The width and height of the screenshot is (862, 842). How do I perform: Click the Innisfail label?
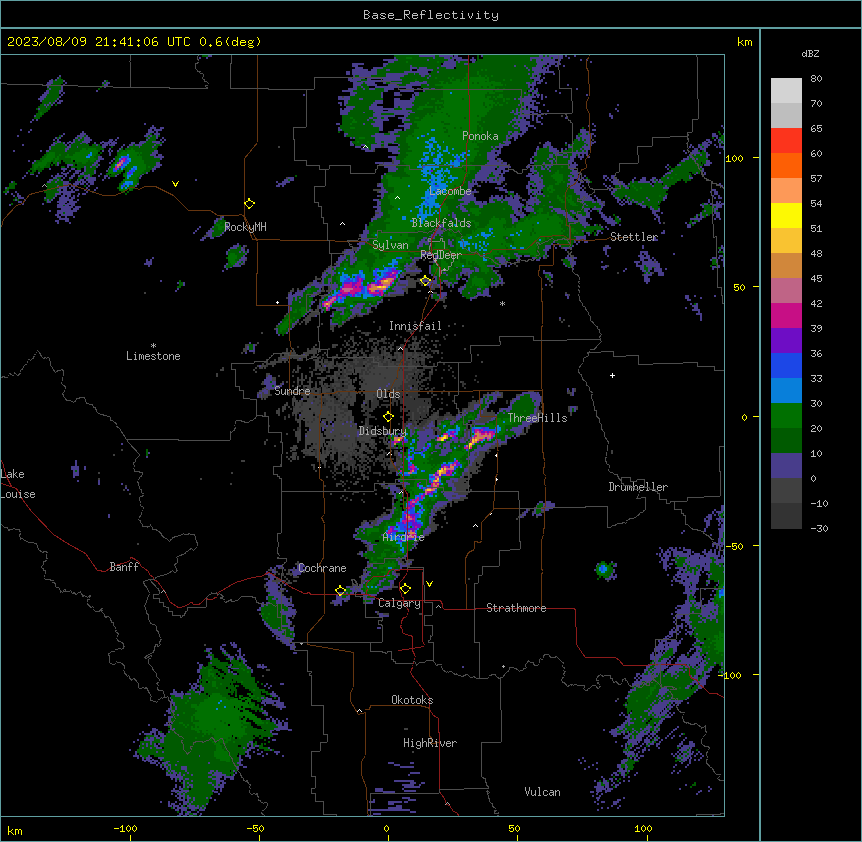[415, 326]
